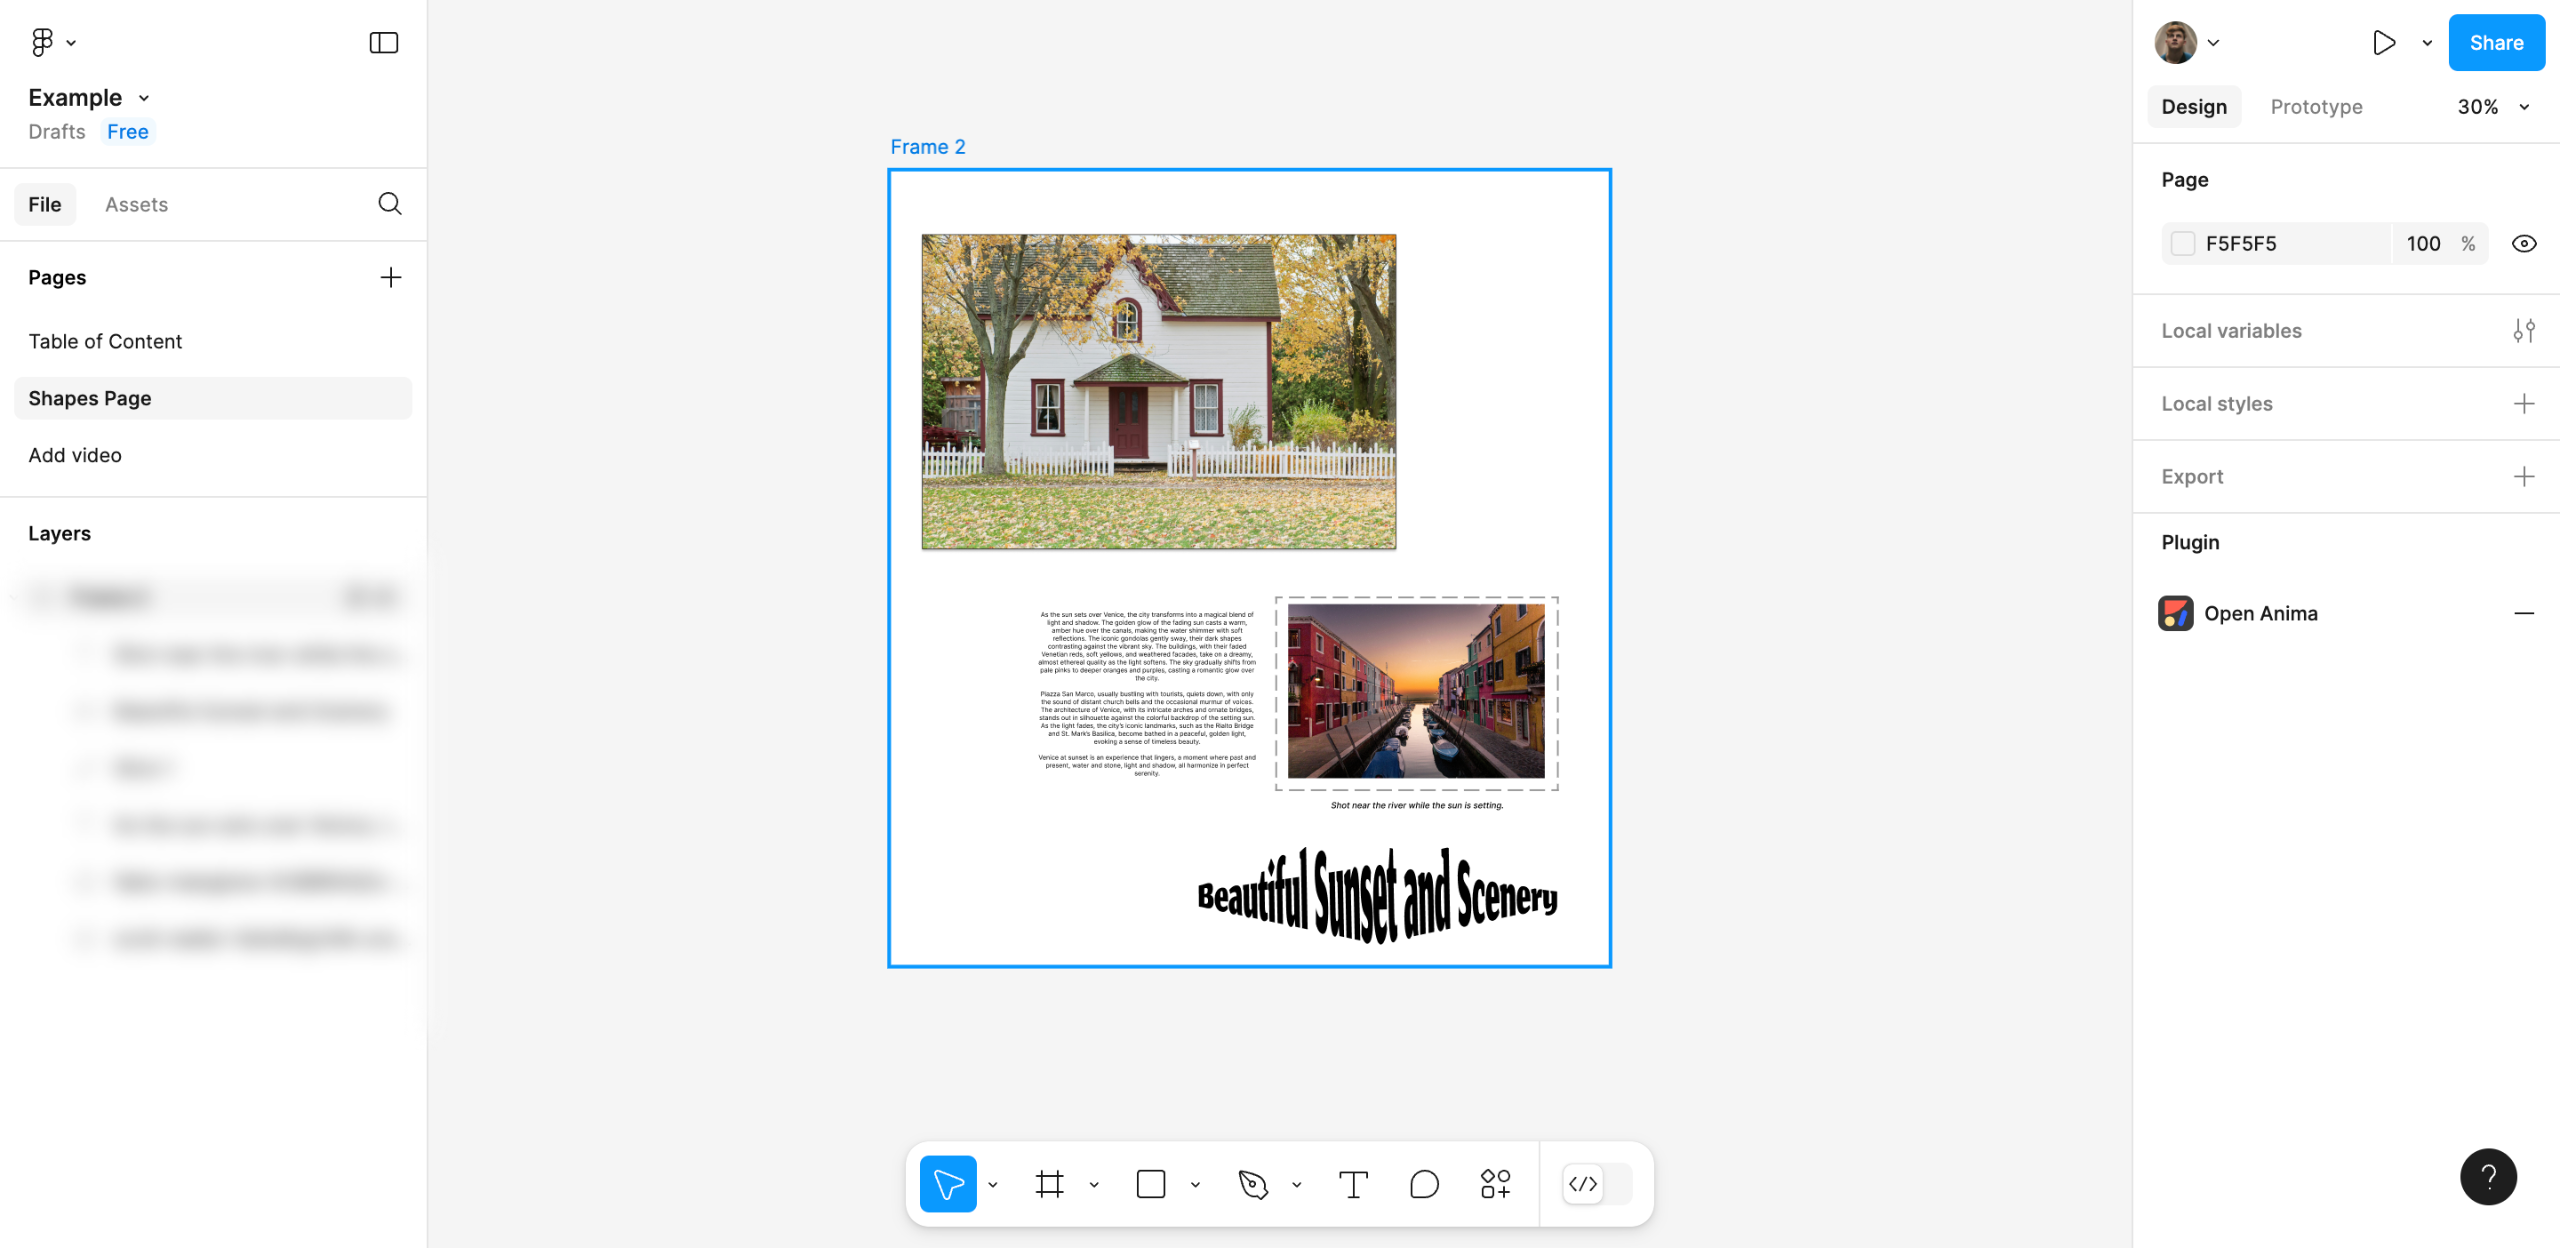Collapse sidebar with the panel toggle icon
This screenshot has width=2560, height=1248.
click(384, 42)
